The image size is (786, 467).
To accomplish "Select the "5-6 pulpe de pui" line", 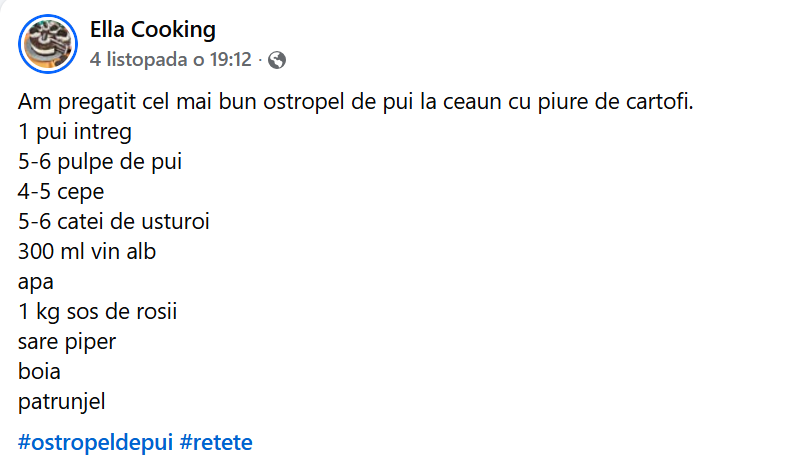I will [99, 162].
